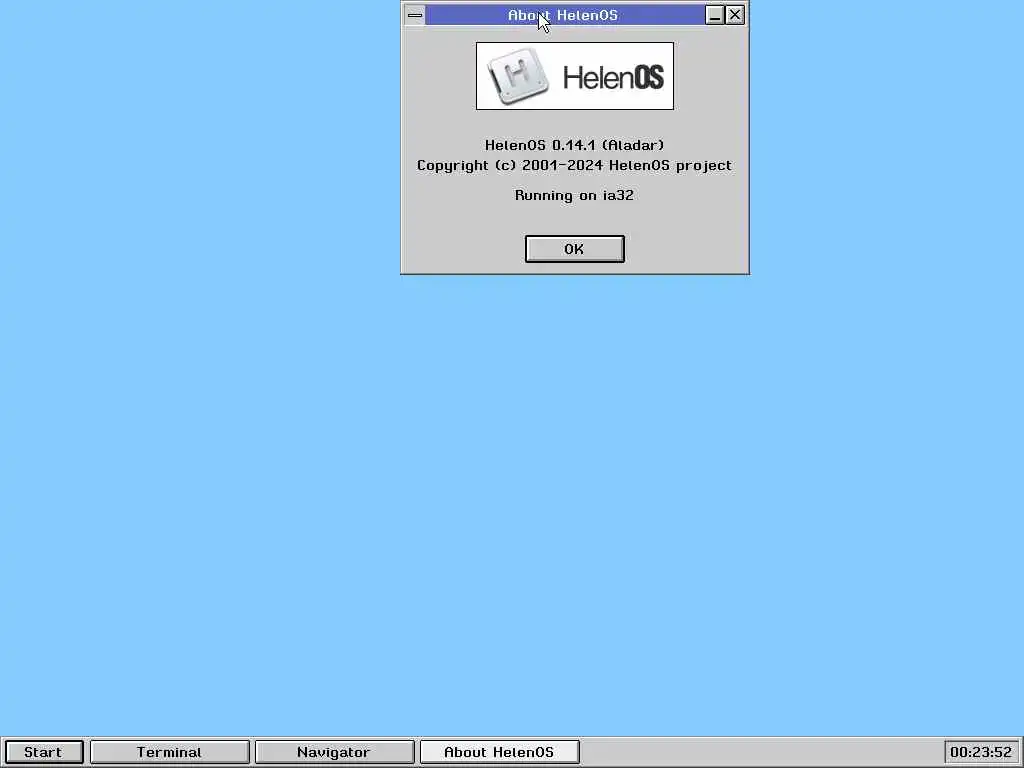Open the Start menu
Screen dimensions: 1024x768
44,752
